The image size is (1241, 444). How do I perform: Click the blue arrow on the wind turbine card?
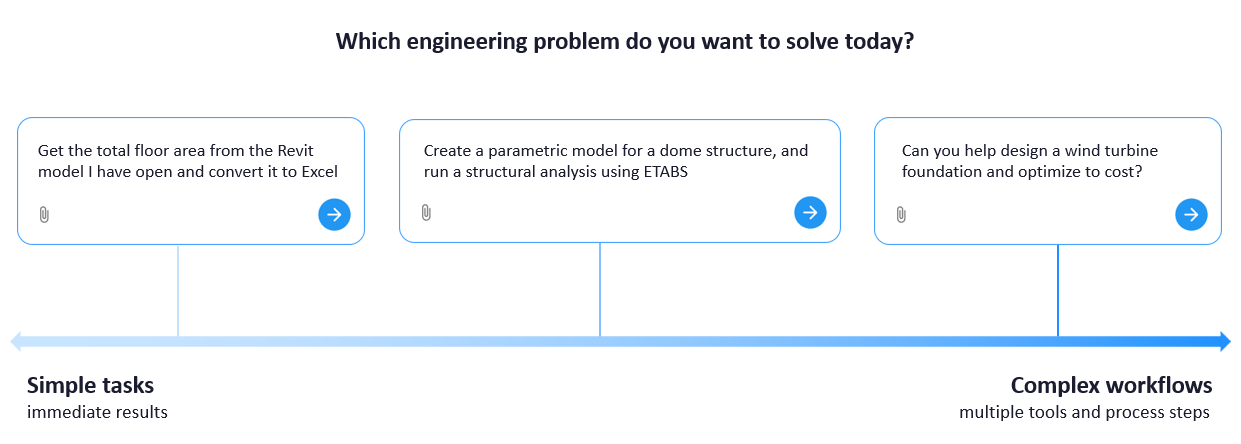pyautogui.click(x=1191, y=214)
